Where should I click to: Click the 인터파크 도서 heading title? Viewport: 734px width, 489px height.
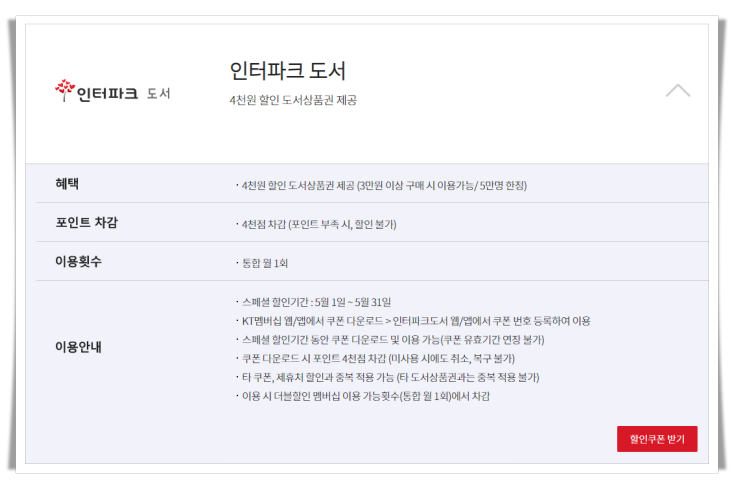click(x=287, y=71)
